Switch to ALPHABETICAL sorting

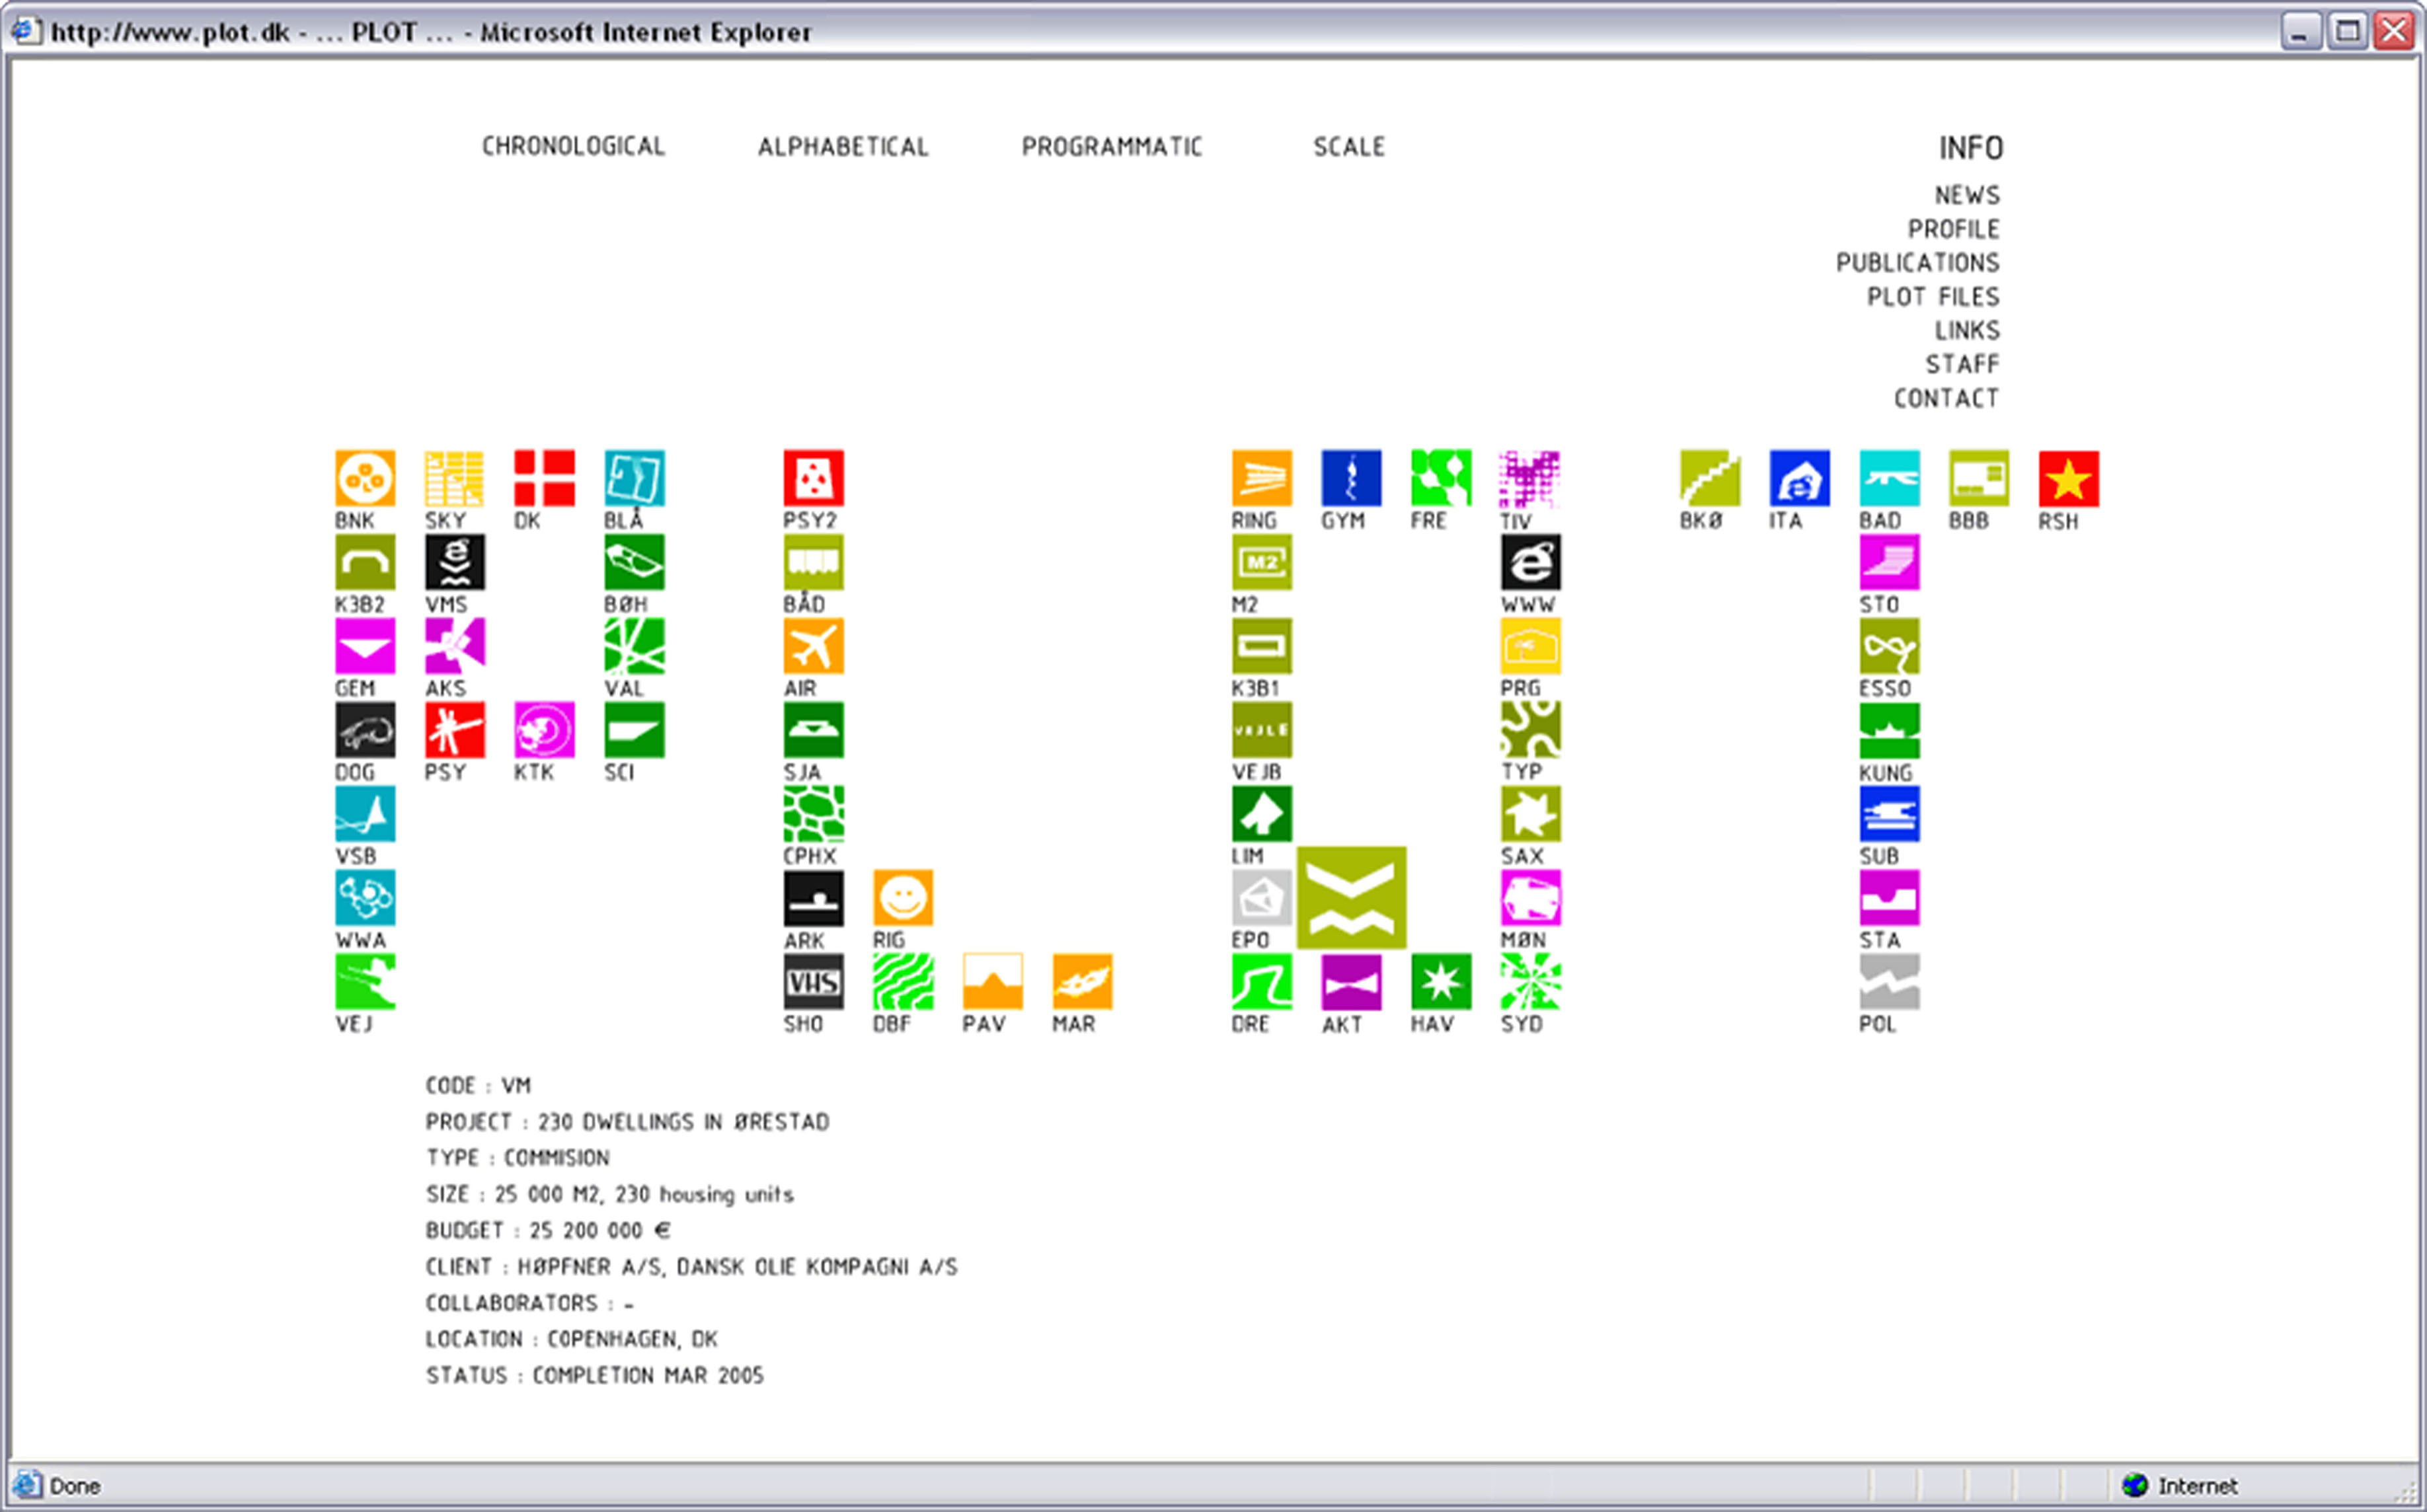(x=843, y=147)
